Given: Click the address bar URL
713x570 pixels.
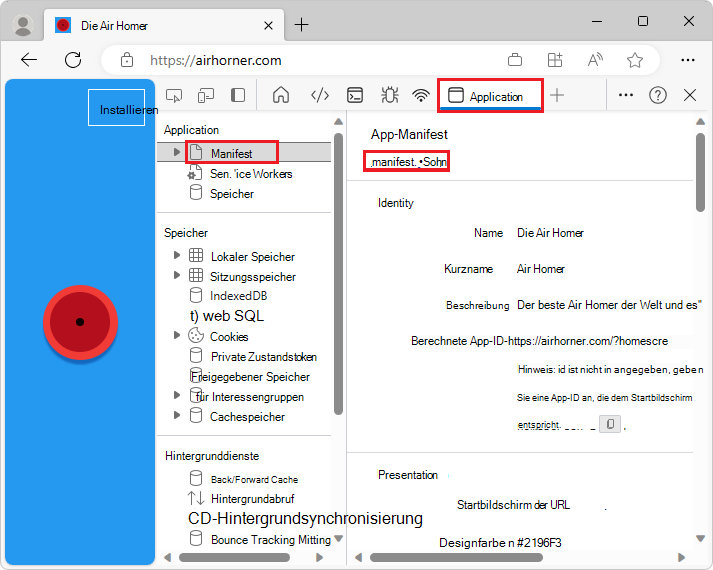Looking at the screenshot, I should 216,60.
